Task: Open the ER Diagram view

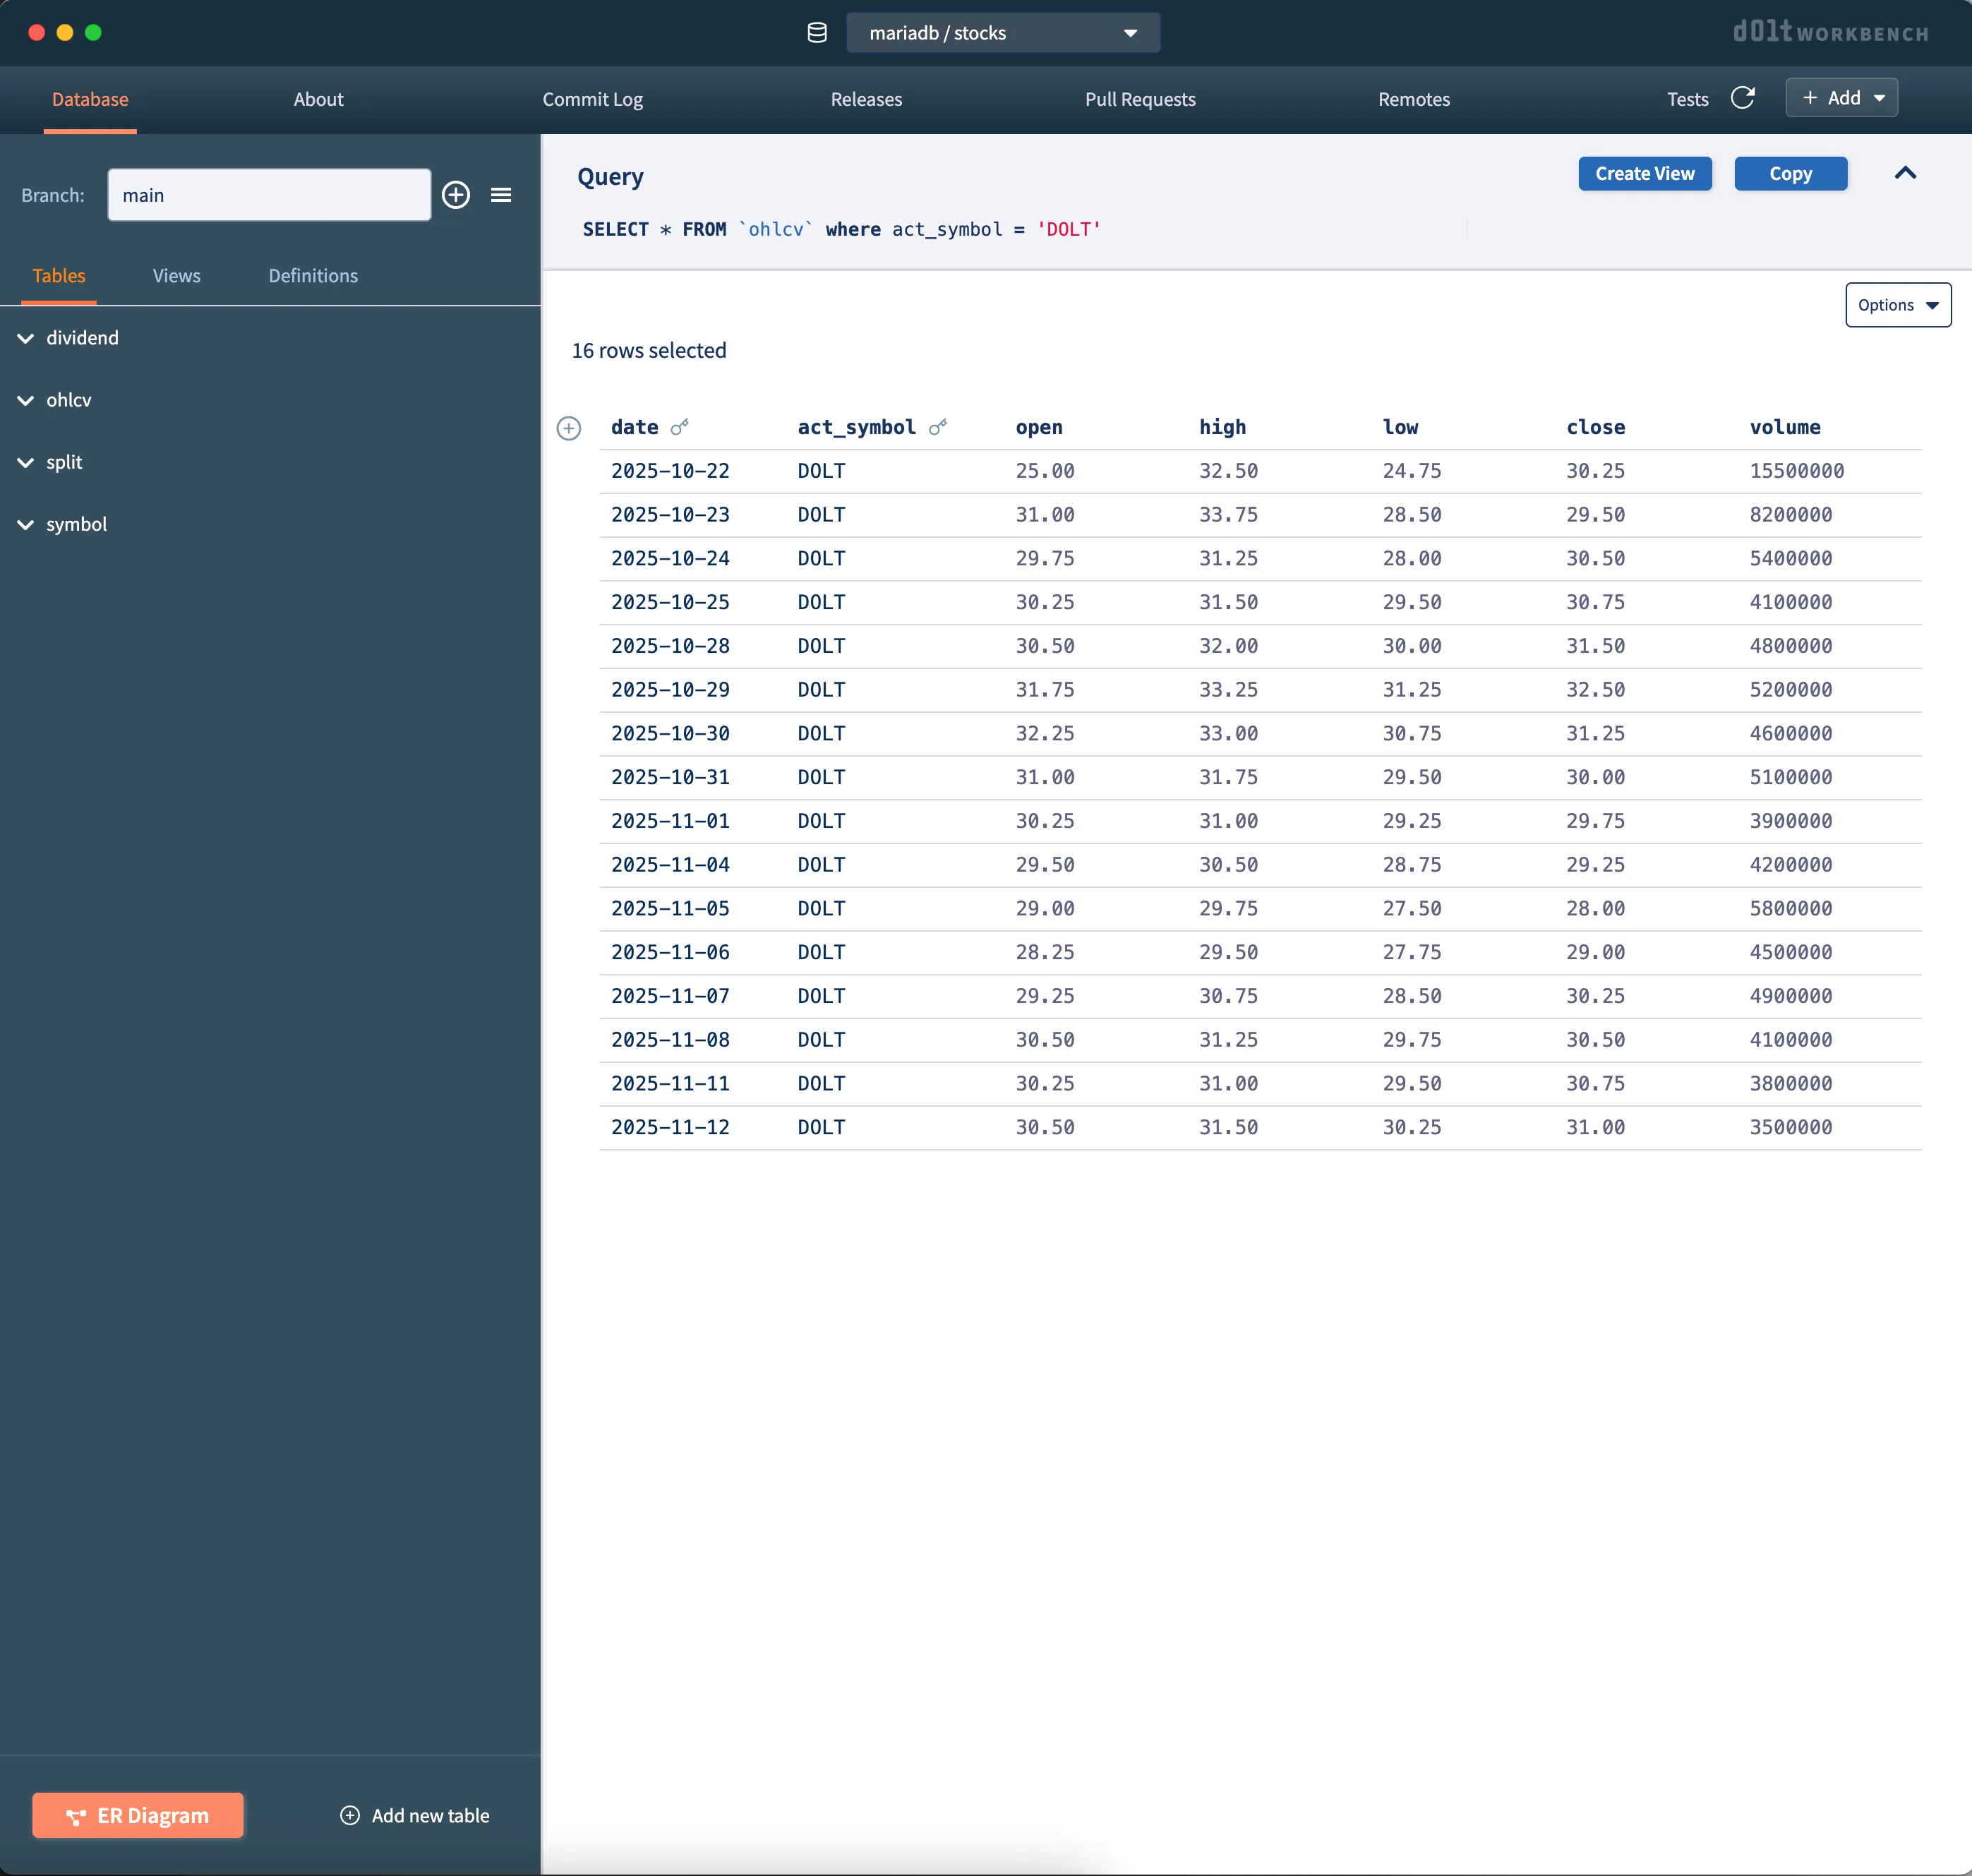Action: (138, 1815)
